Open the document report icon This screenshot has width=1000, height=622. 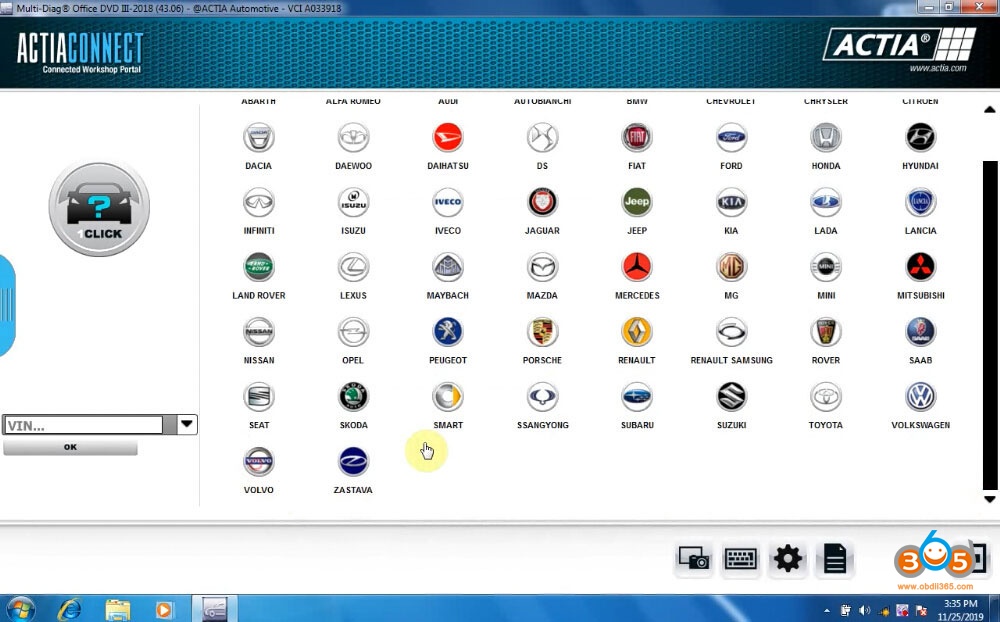coord(834,559)
